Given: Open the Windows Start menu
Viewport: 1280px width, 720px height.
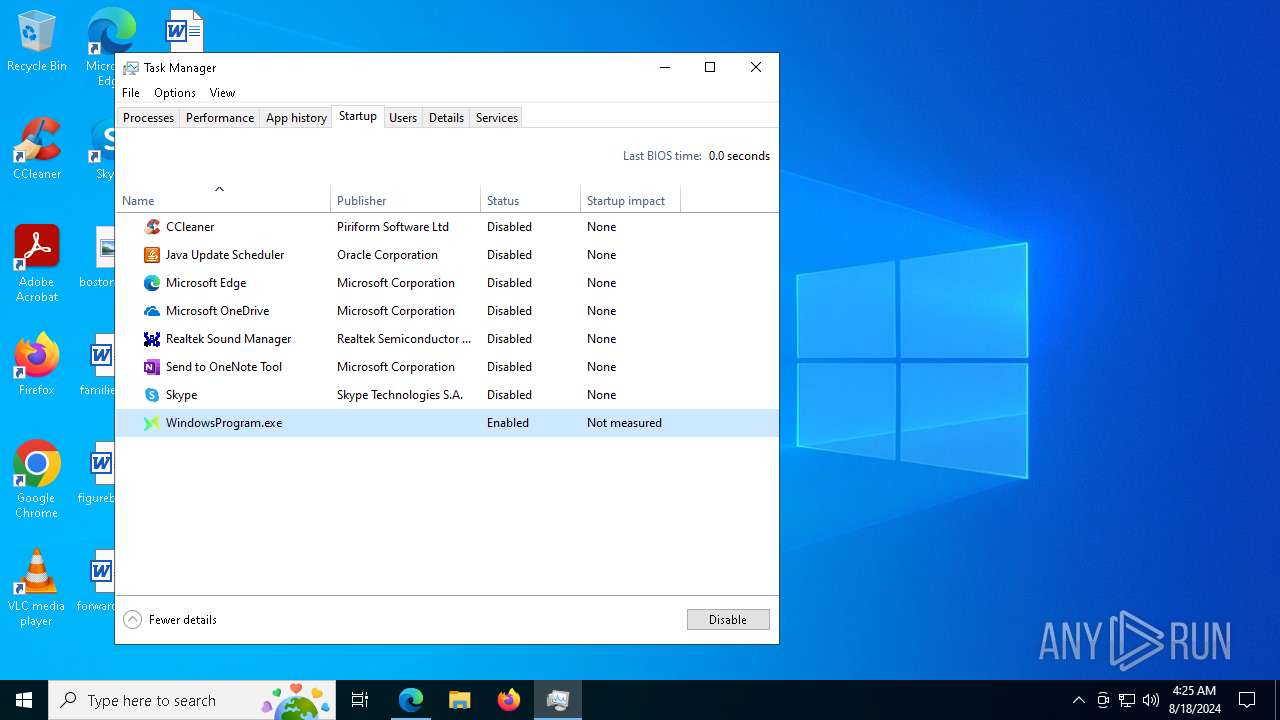Looking at the screenshot, I should pyautogui.click(x=24, y=700).
